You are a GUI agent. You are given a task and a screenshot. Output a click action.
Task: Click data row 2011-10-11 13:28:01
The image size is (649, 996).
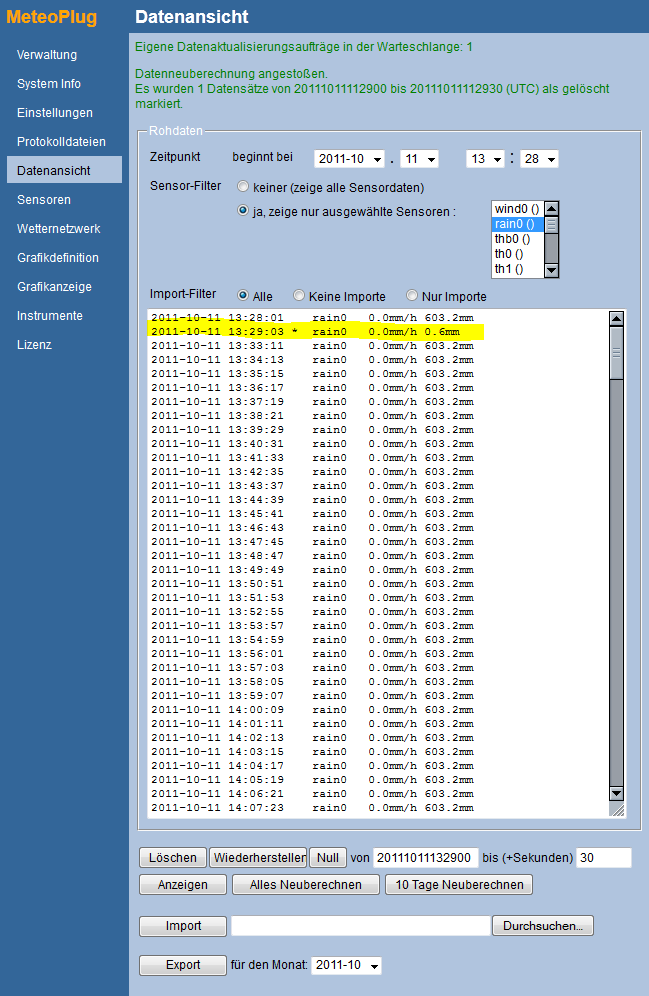(312, 318)
